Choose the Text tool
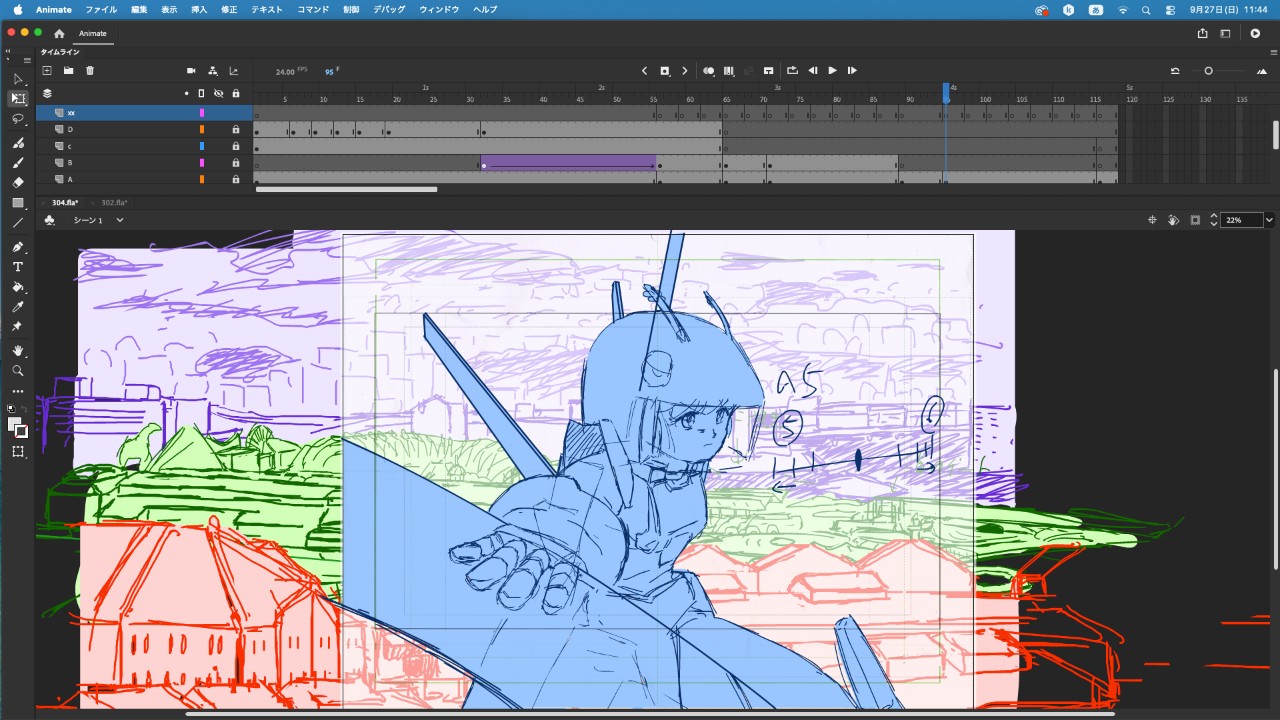The height and width of the screenshot is (720, 1280). (18, 267)
